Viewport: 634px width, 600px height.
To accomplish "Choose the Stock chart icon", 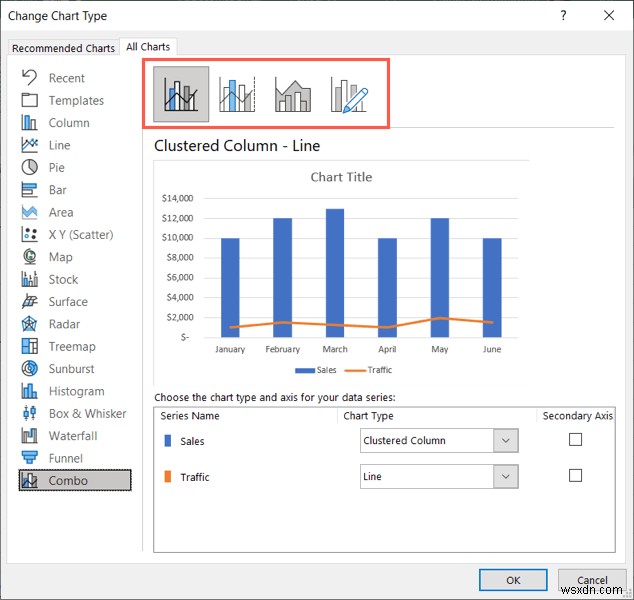I will click(30, 279).
